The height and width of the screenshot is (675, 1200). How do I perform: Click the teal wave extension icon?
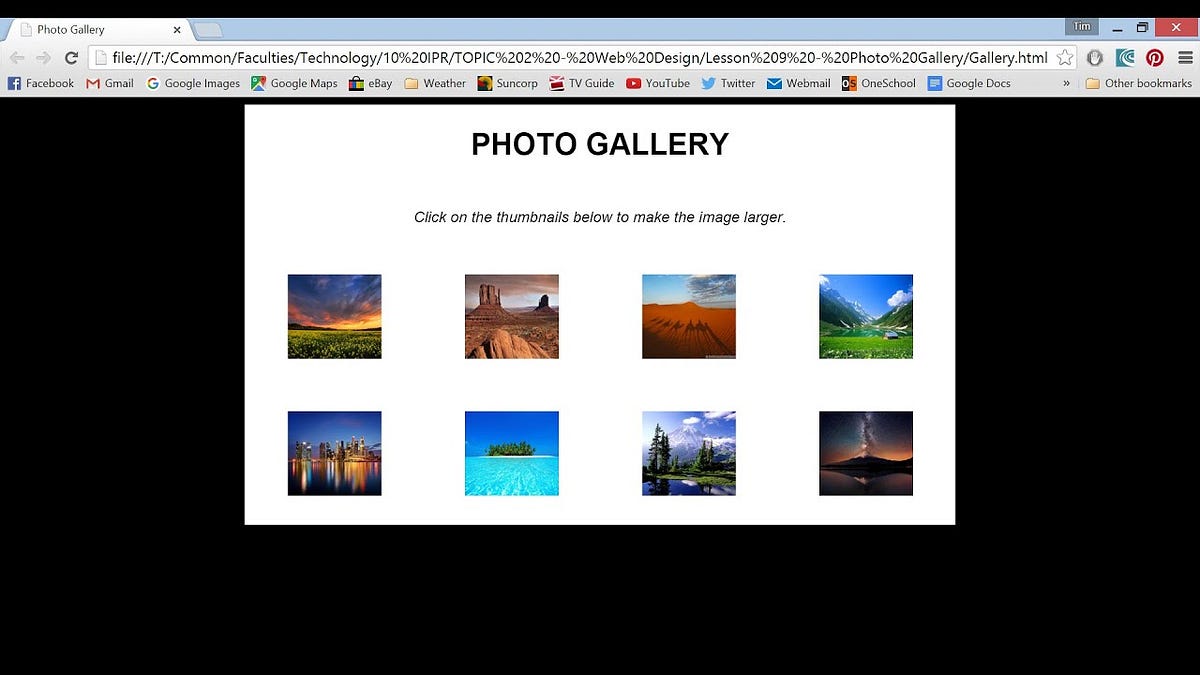point(1125,57)
